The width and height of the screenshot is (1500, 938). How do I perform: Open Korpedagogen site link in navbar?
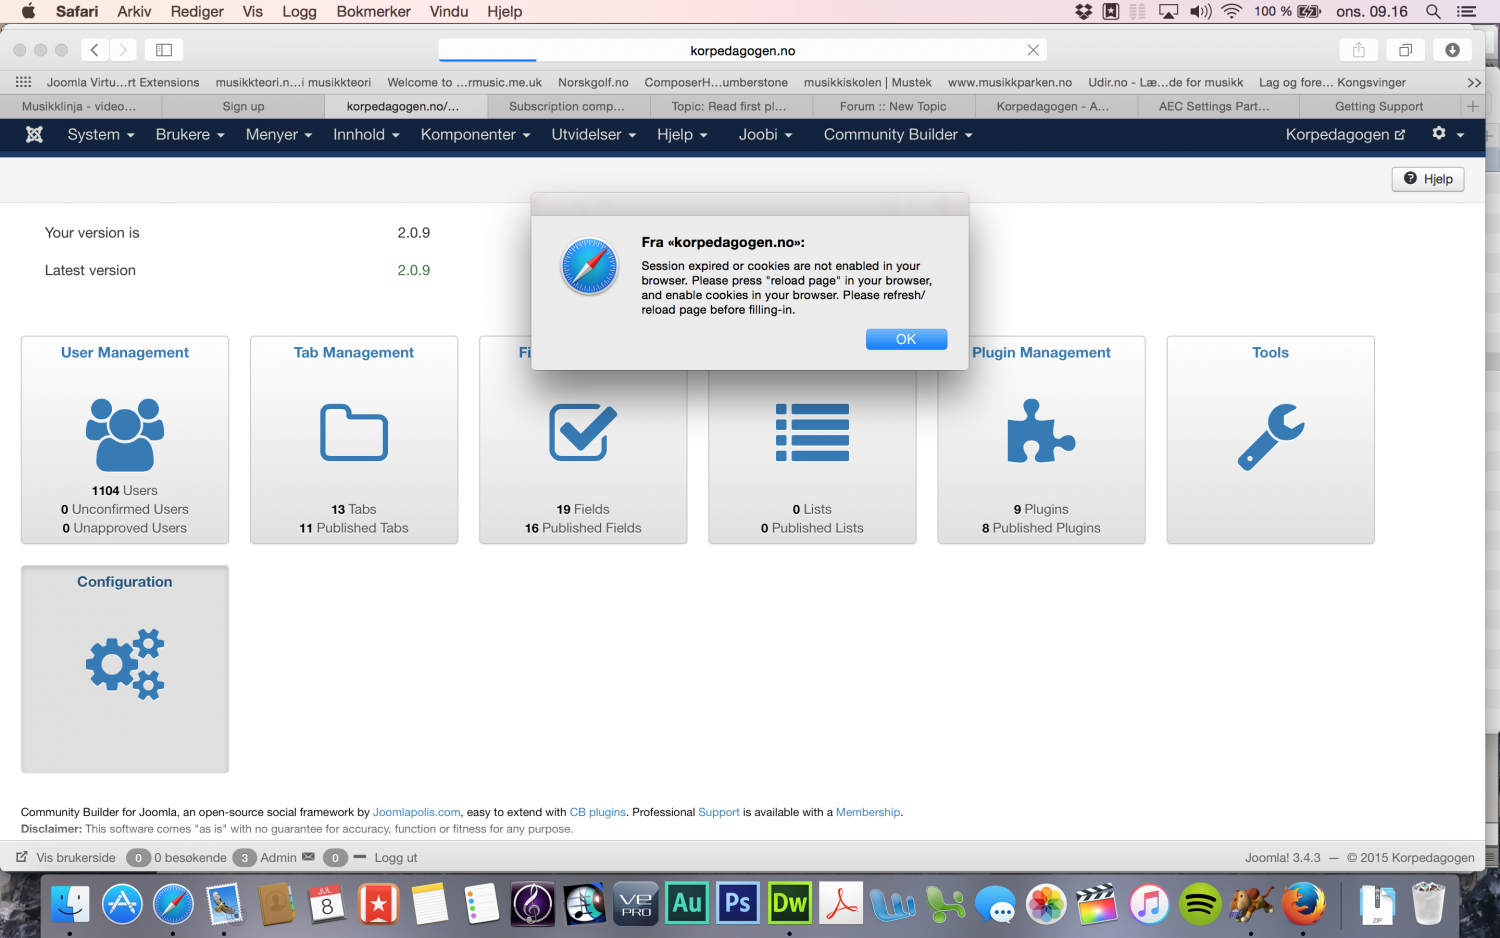point(1345,134)
